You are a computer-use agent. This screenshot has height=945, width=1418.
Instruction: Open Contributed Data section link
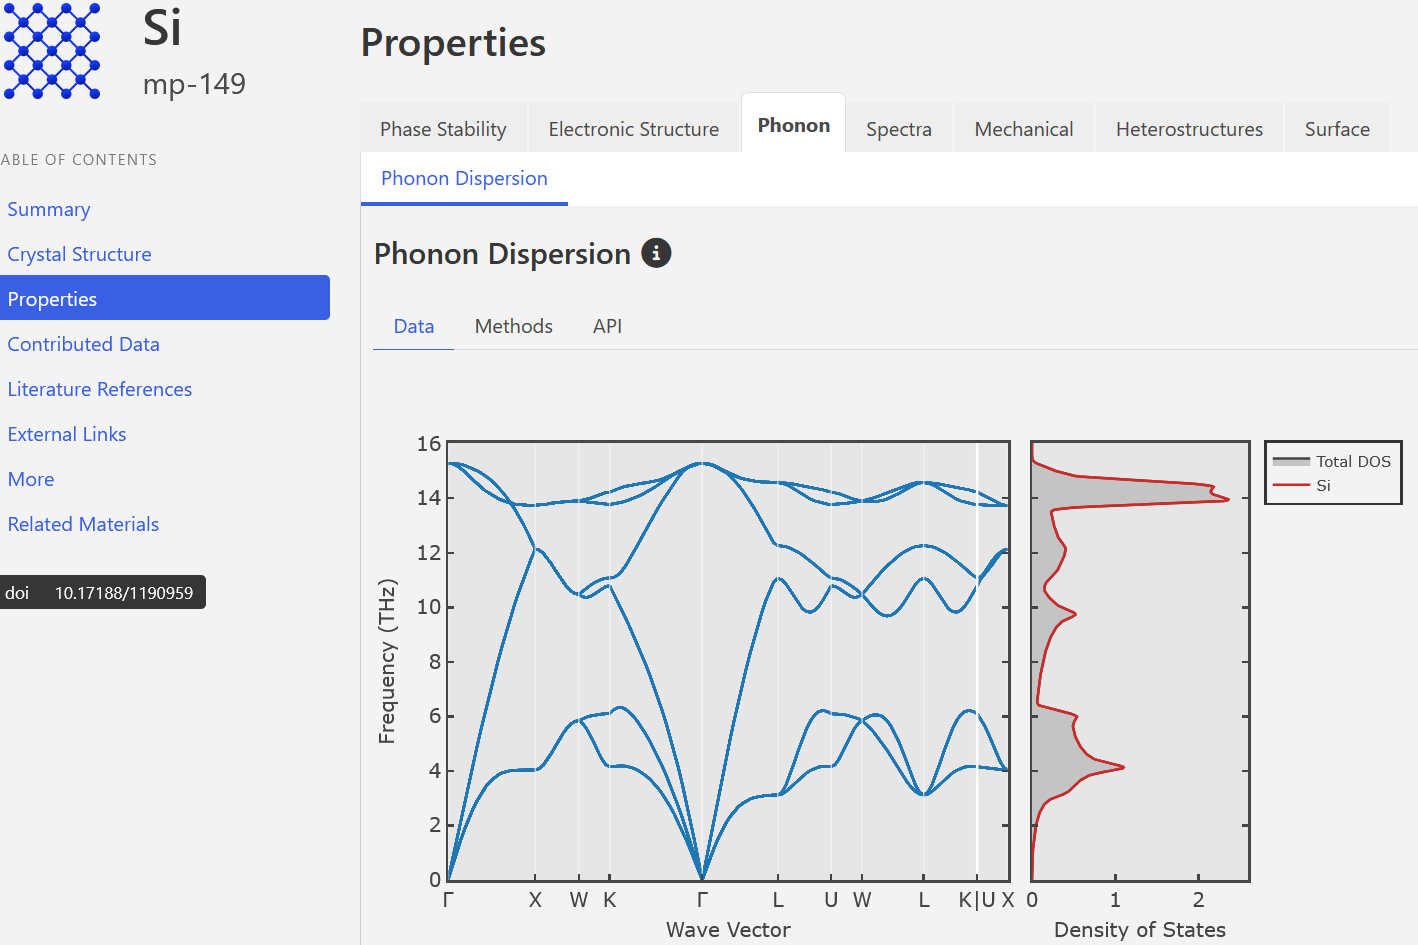pos(84,345)
